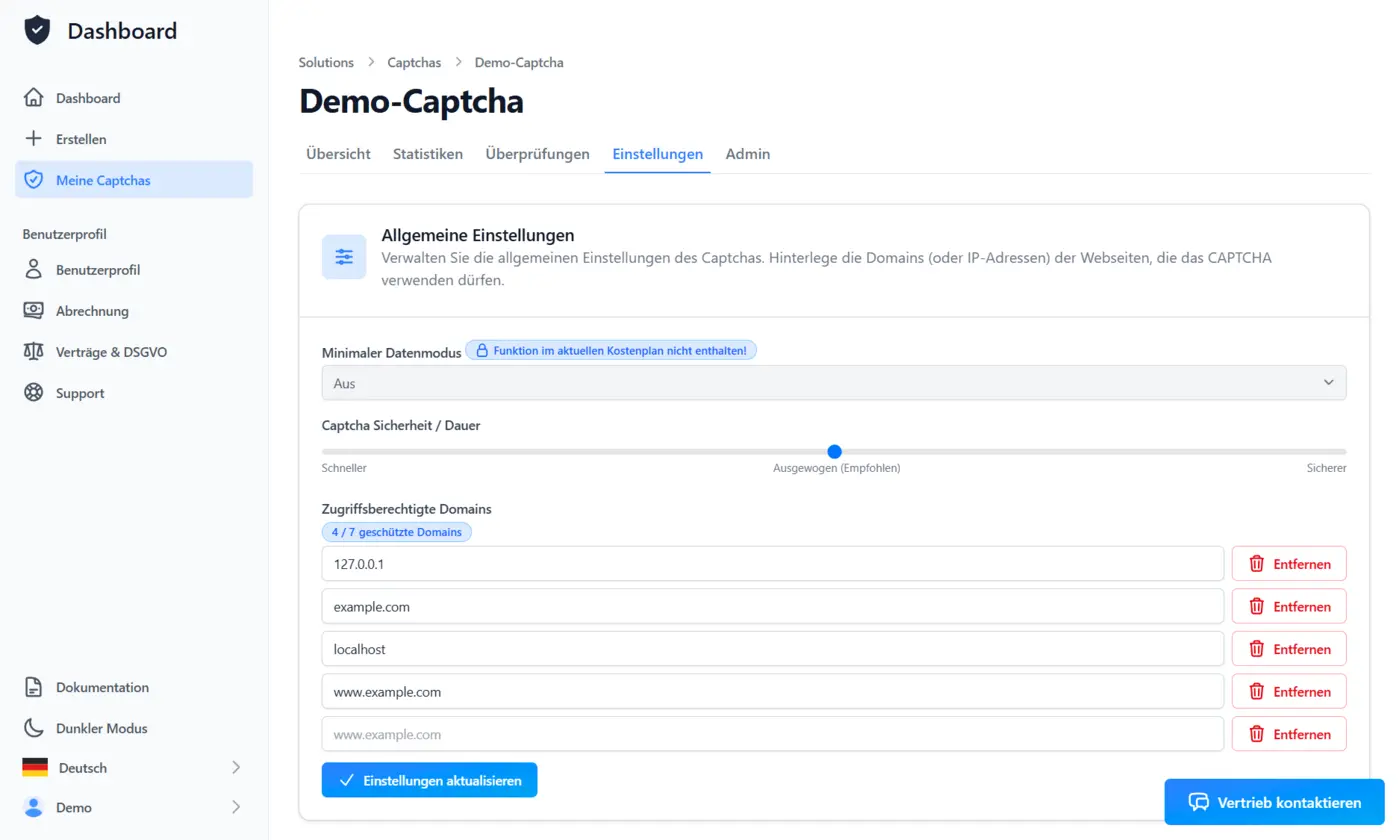Click the German flag icon

(35, 768)
